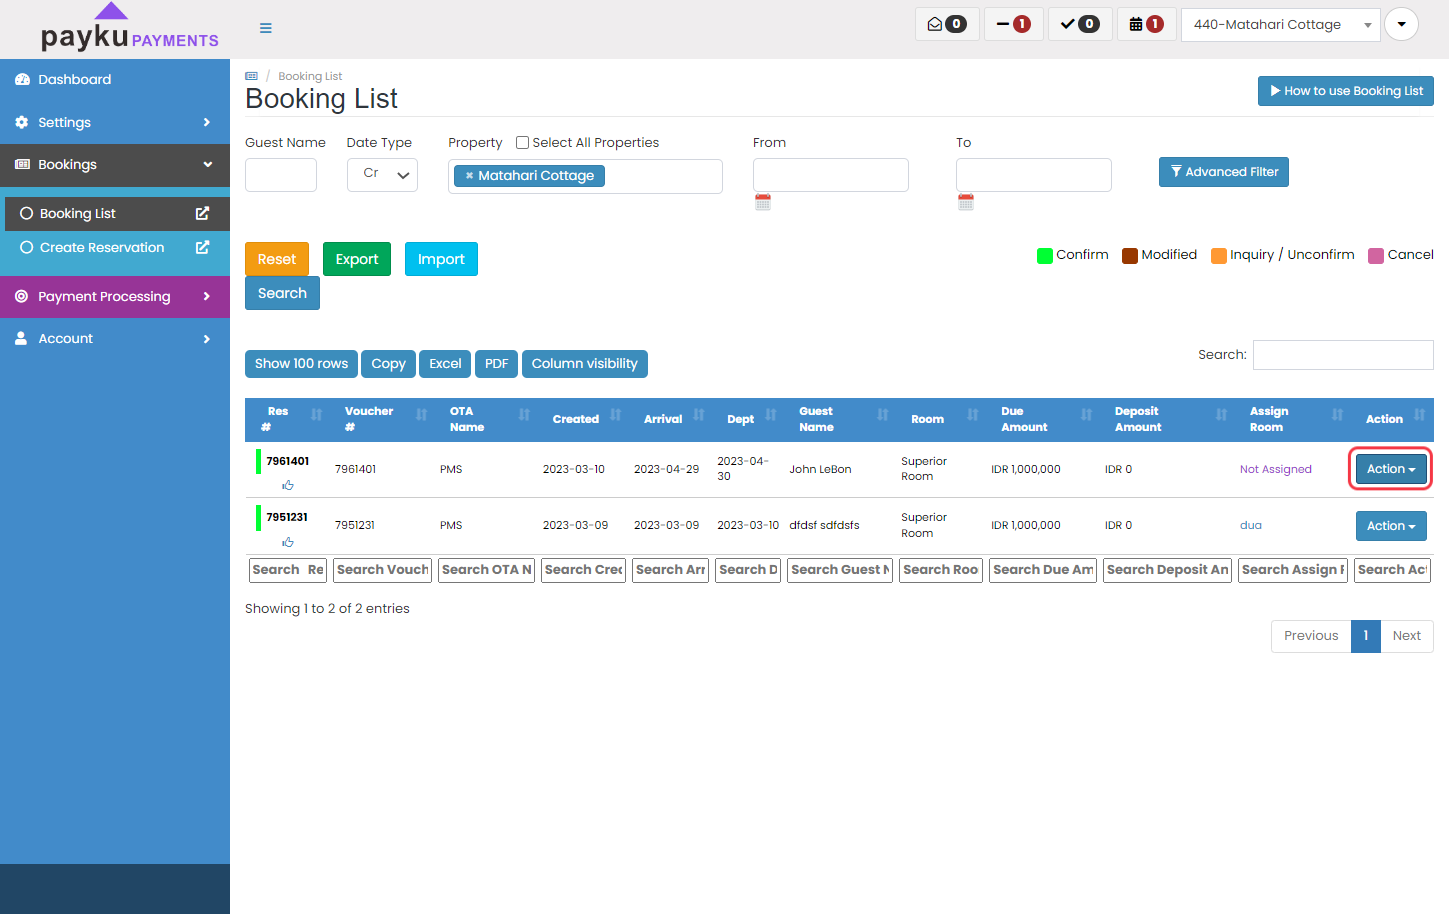
Task: Click the hamburger menu toggle icon
Action: tap(266, 28)
